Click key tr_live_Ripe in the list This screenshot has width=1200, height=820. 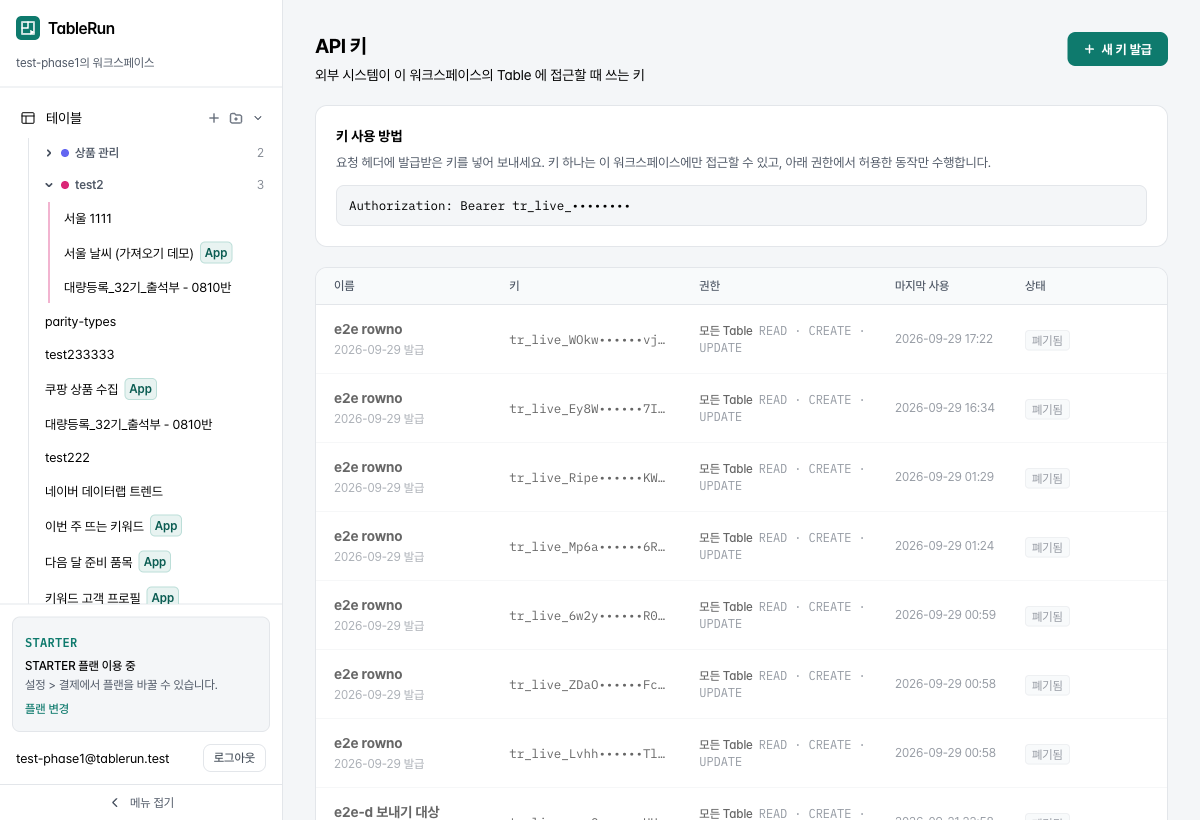(587, 478)
